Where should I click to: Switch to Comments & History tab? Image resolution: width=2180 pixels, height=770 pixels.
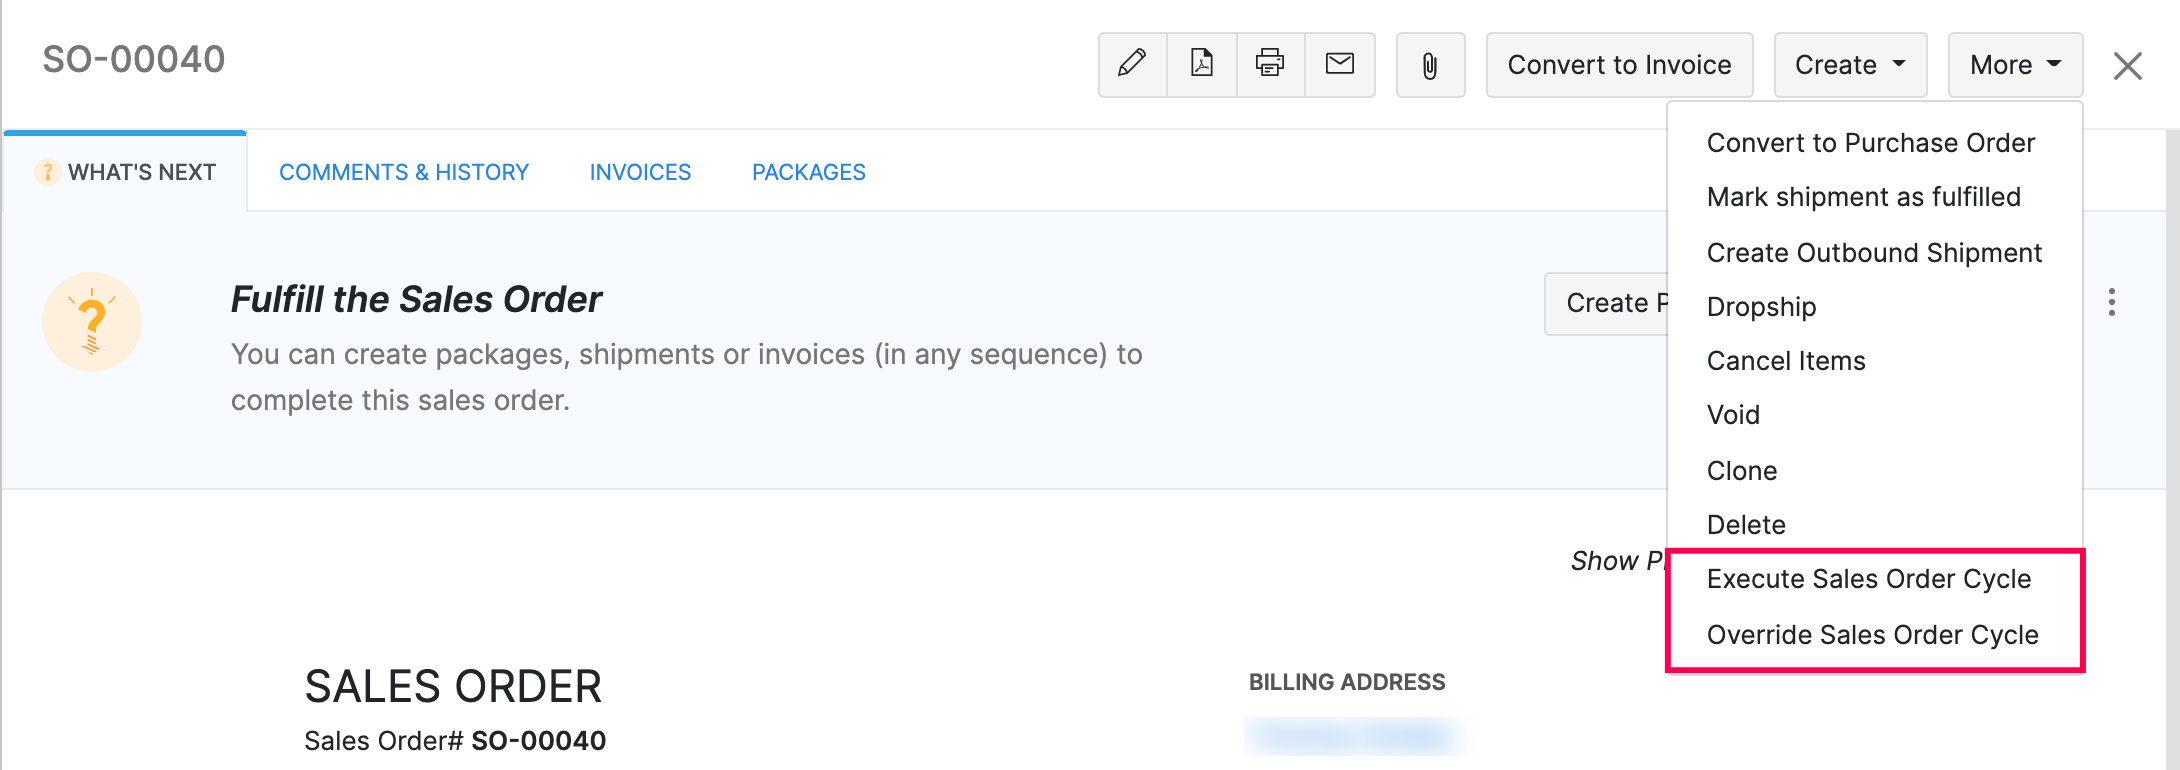404,172
